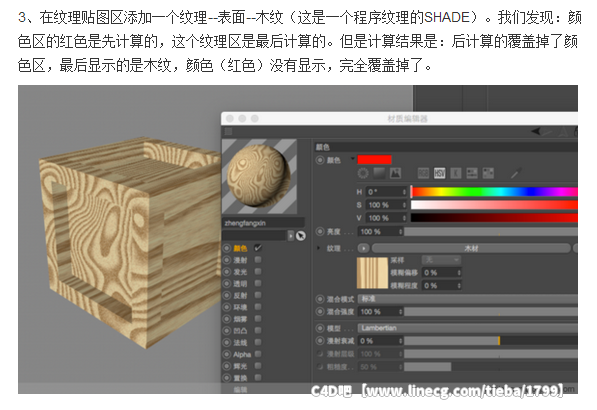This screenshot has width=597, height=410.
Task: Select the HSV color mode icon
Action: point(440,174)
